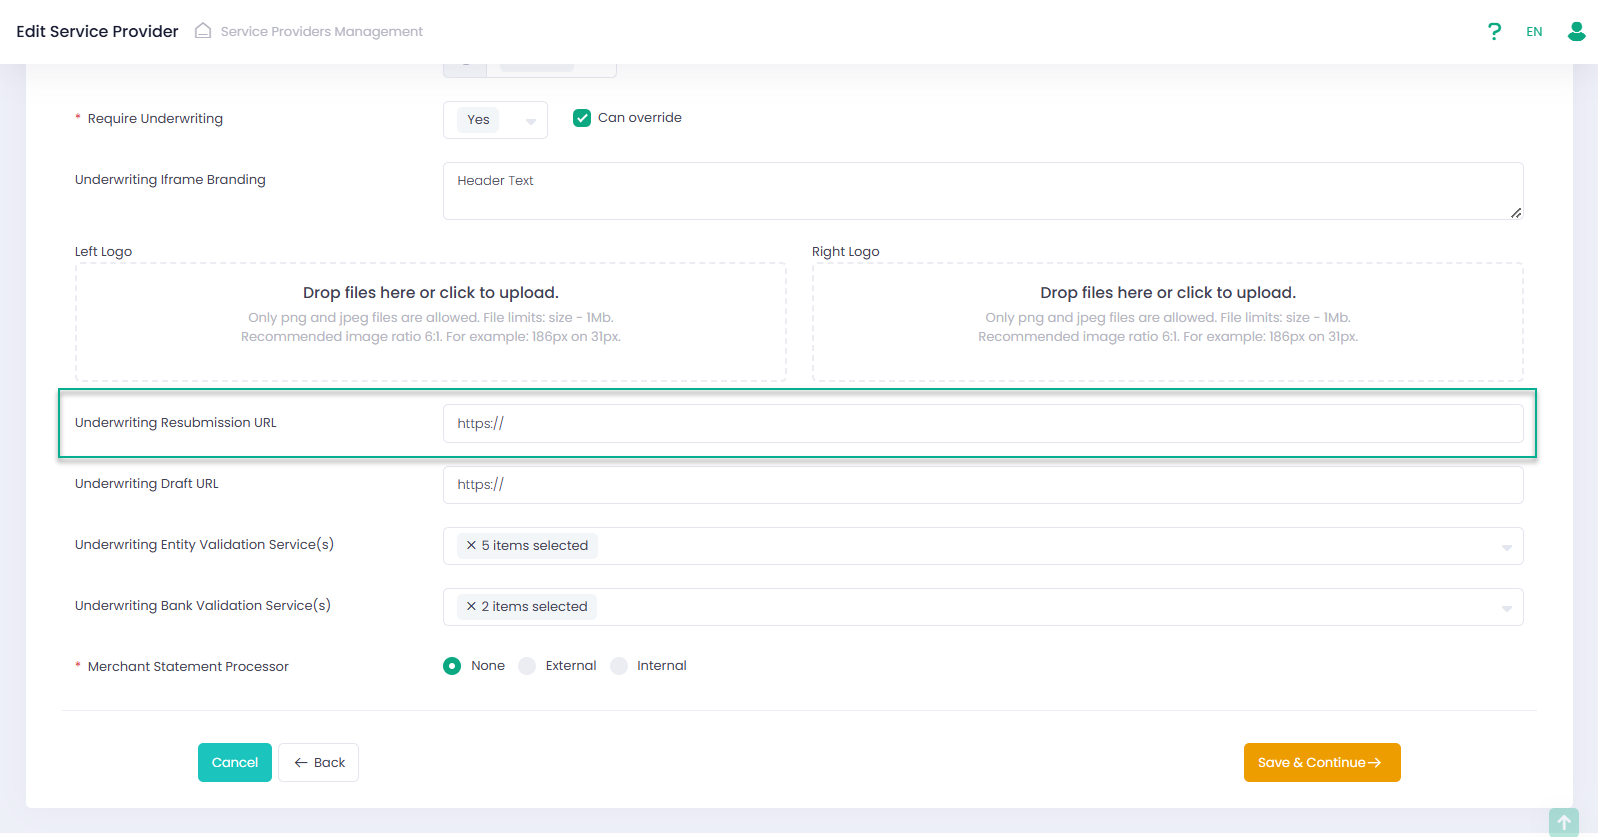
Task: Switch language using the EN menu
Action: pyautogui.click(x=1534, y=32)
